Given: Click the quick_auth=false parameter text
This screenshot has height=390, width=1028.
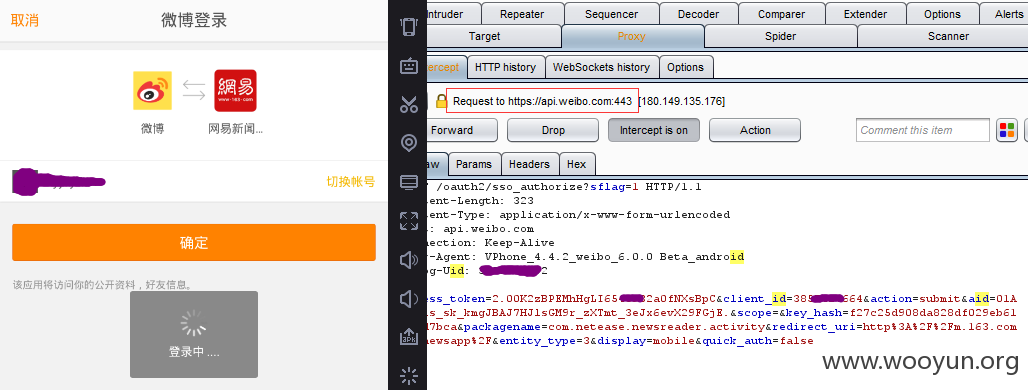Looking at the screenshot, I should coord(758,341).
